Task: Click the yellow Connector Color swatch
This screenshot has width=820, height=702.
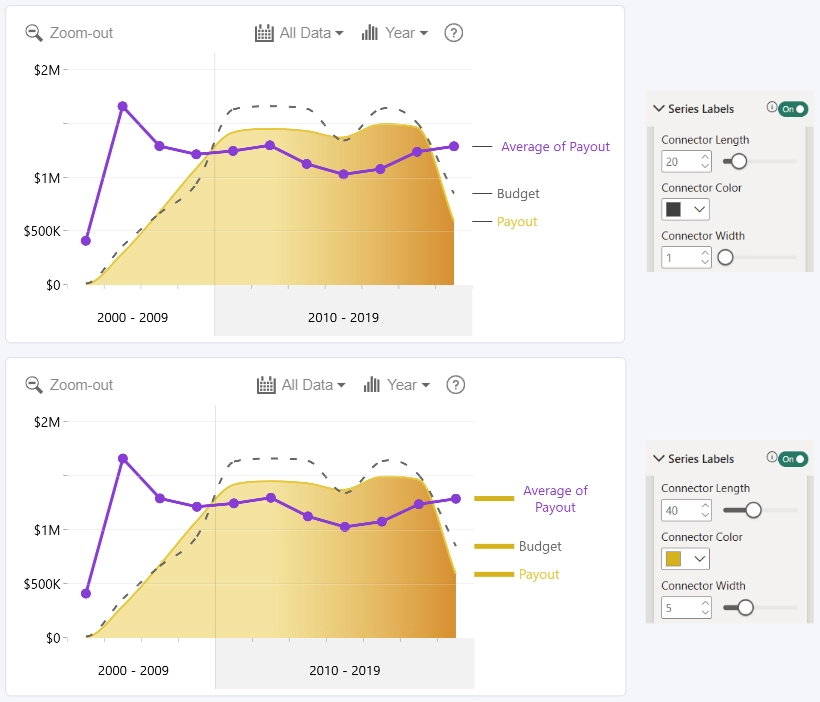Action: pyautogui.click(x=674, y=559)
